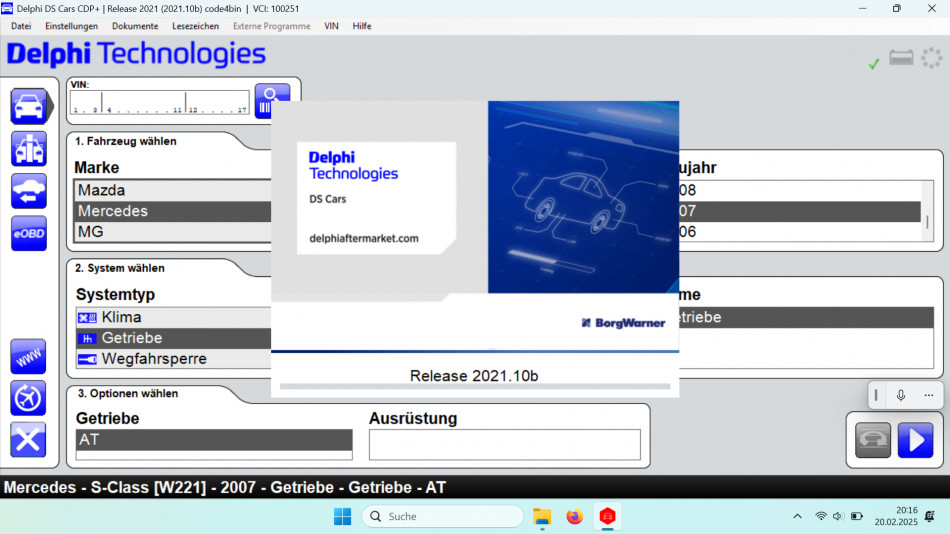Open File Explorer from the taskbar
This screenshot has height=534, width=950.
pyautogui.click(x=542, y=516)
